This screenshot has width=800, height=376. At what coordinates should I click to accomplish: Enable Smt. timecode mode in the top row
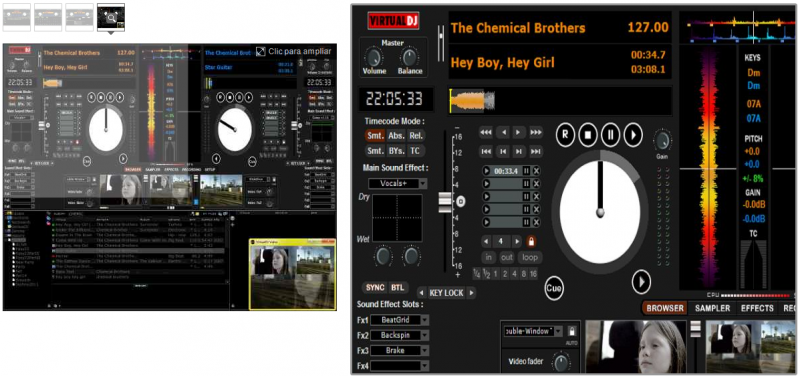coord(376,136)
